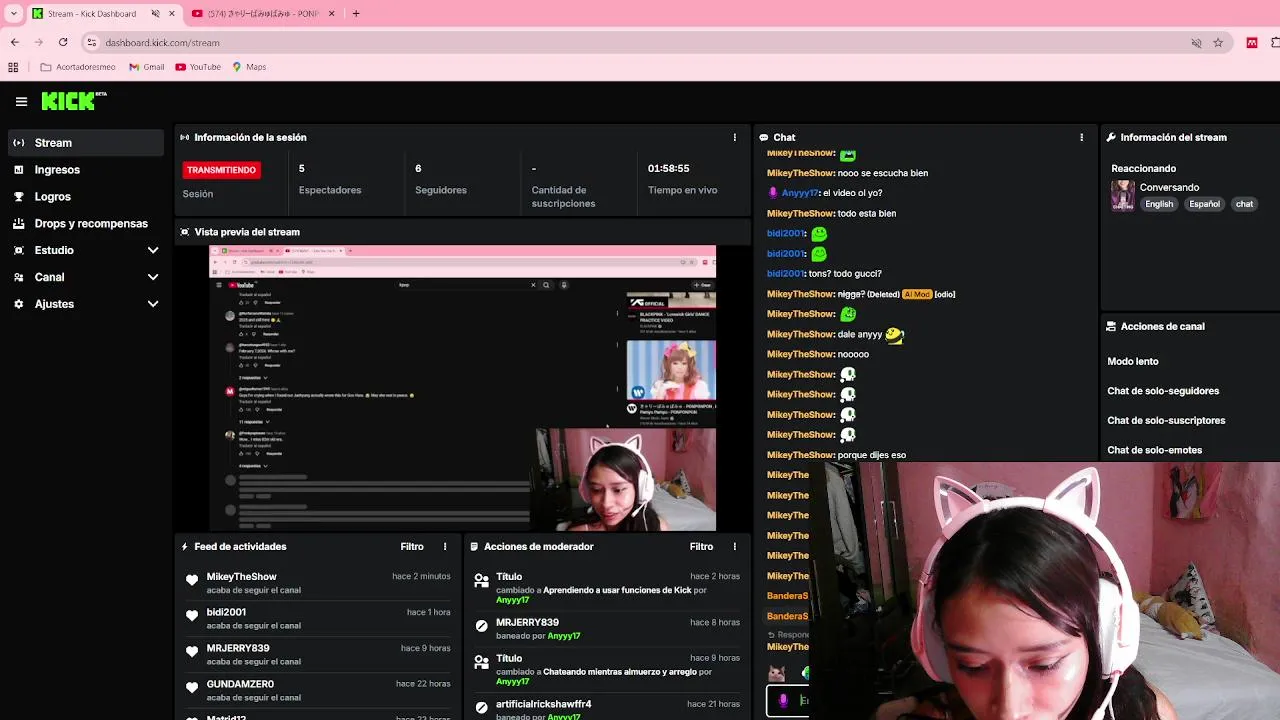
Task: Open Filtro in Acciones de moderador
Action: pos(701,547)
